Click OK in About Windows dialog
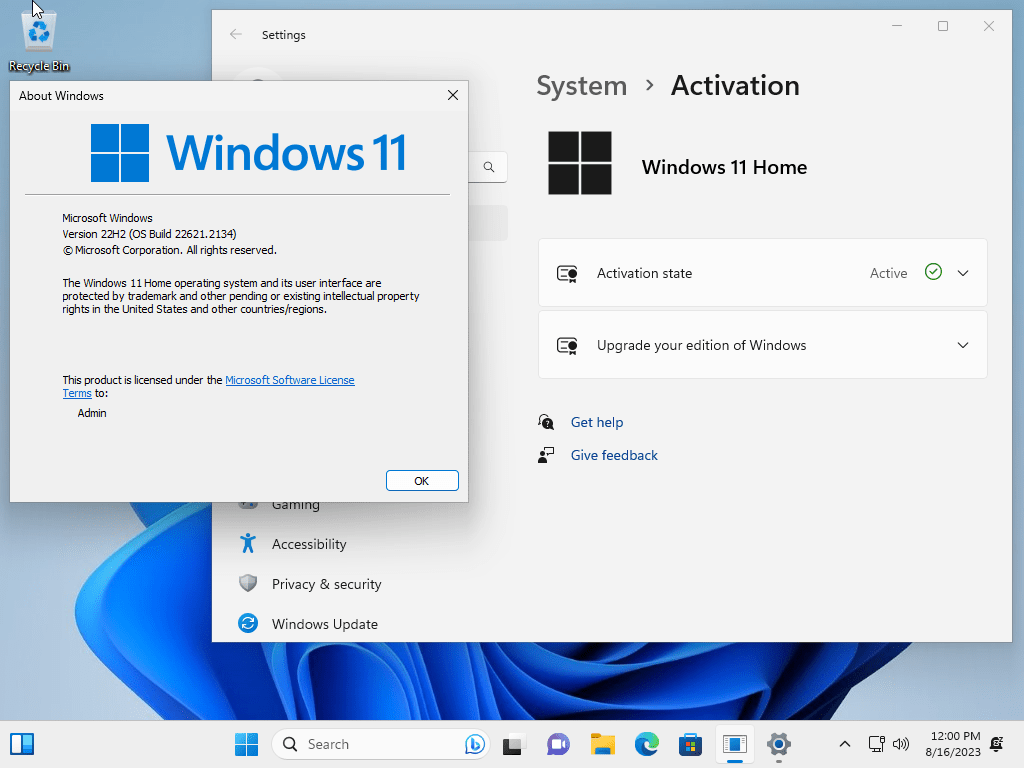The image size is (1024, 768). tap(422, 481)
